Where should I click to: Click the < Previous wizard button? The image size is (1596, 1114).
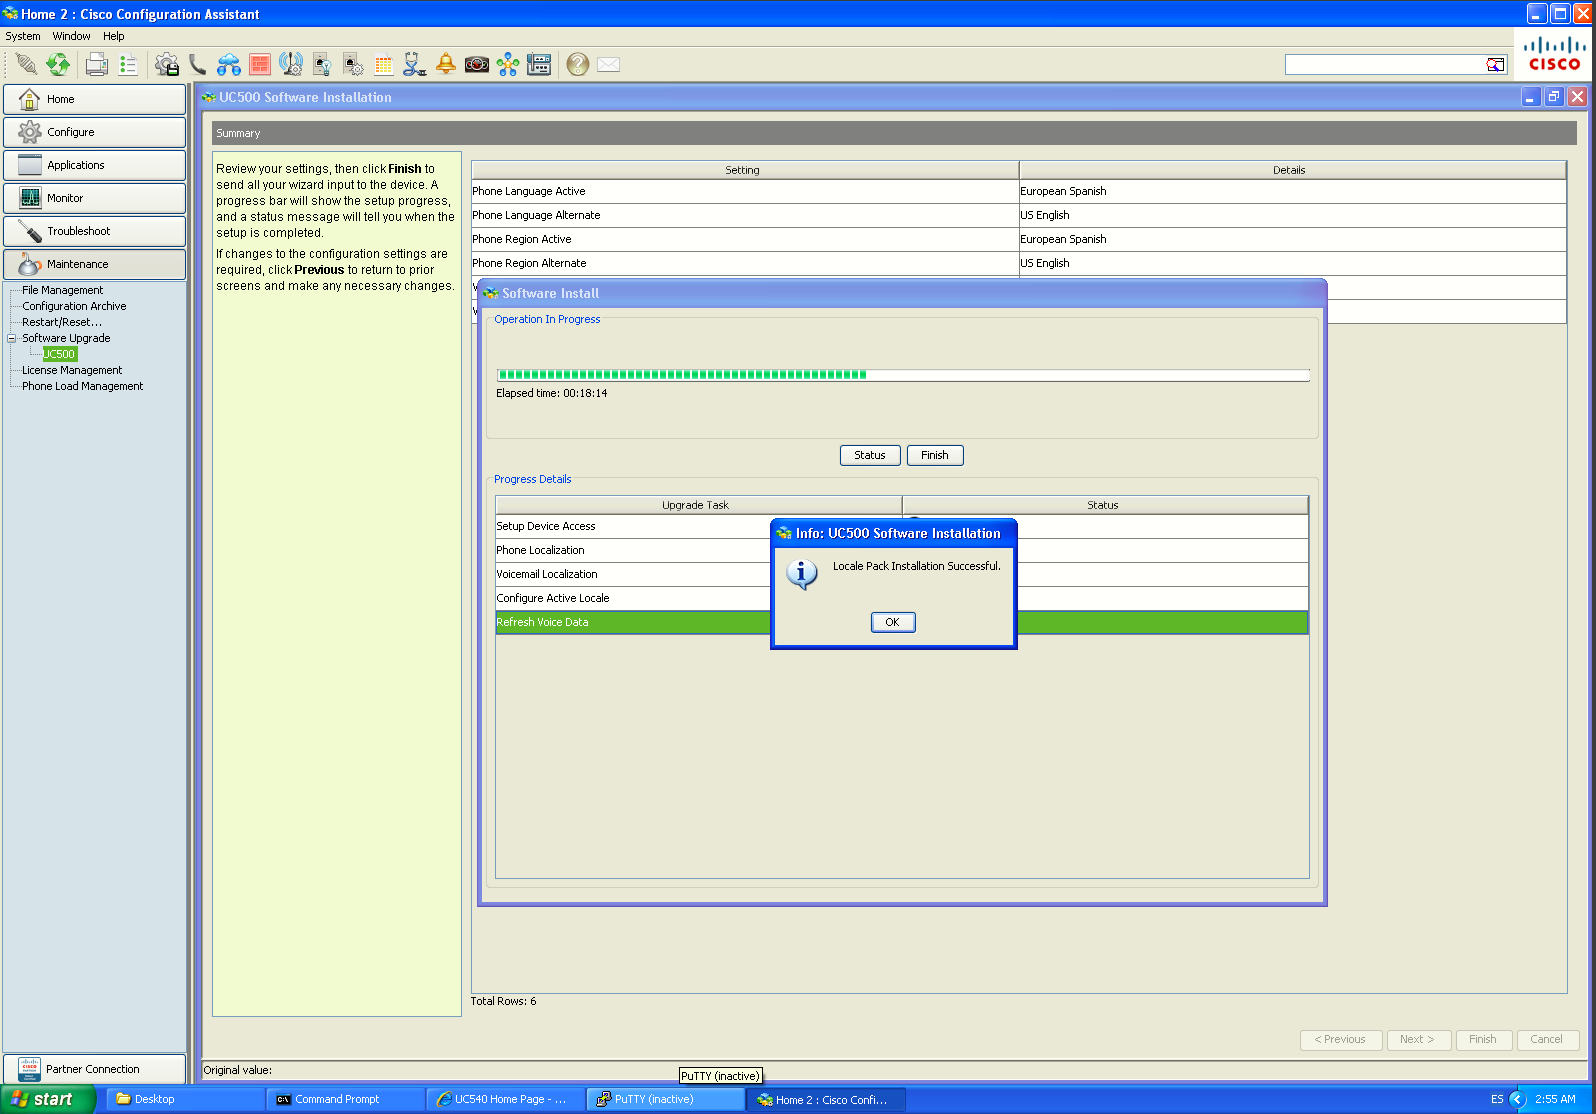click(1341, 1040)
